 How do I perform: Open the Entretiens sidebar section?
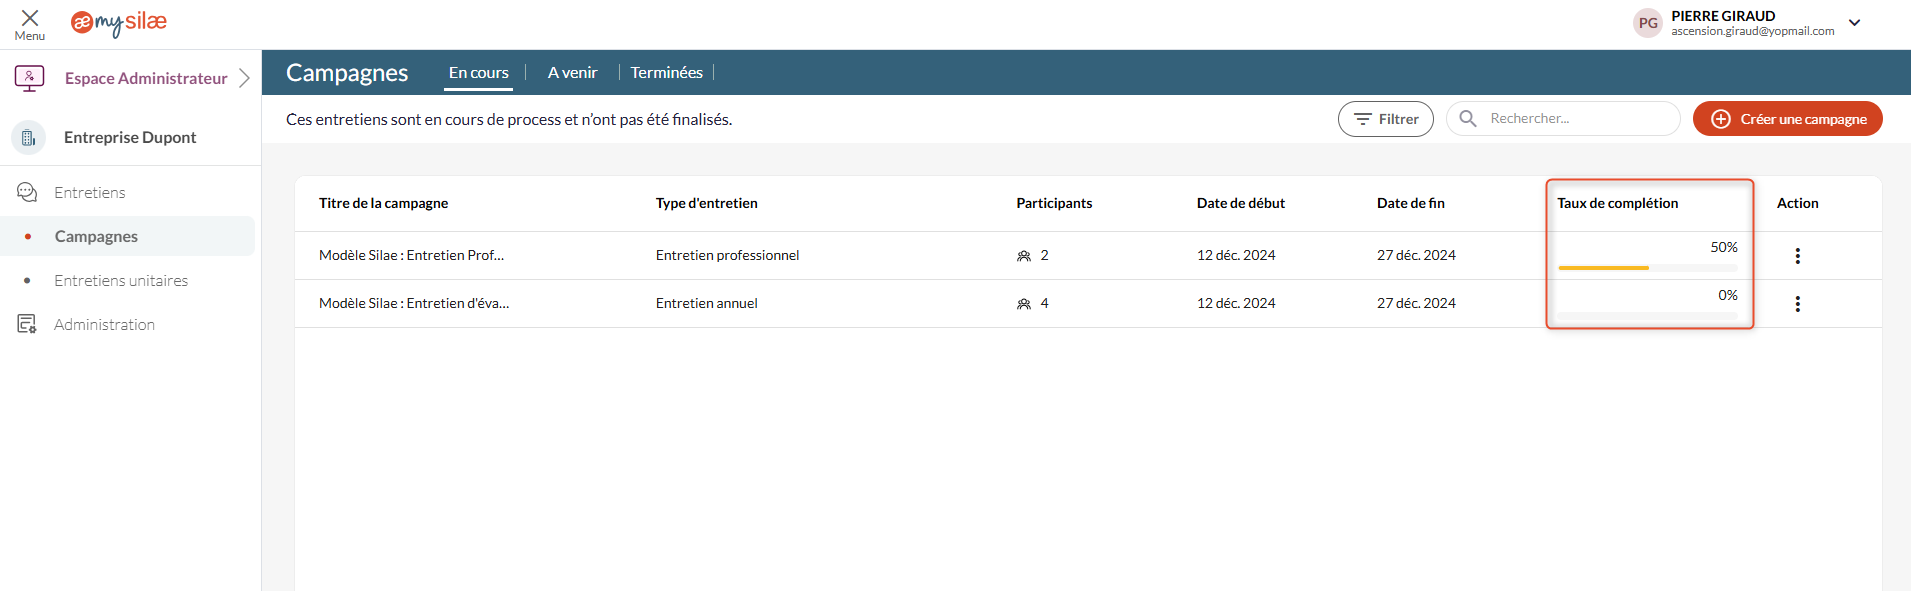[x=90, y=193]
